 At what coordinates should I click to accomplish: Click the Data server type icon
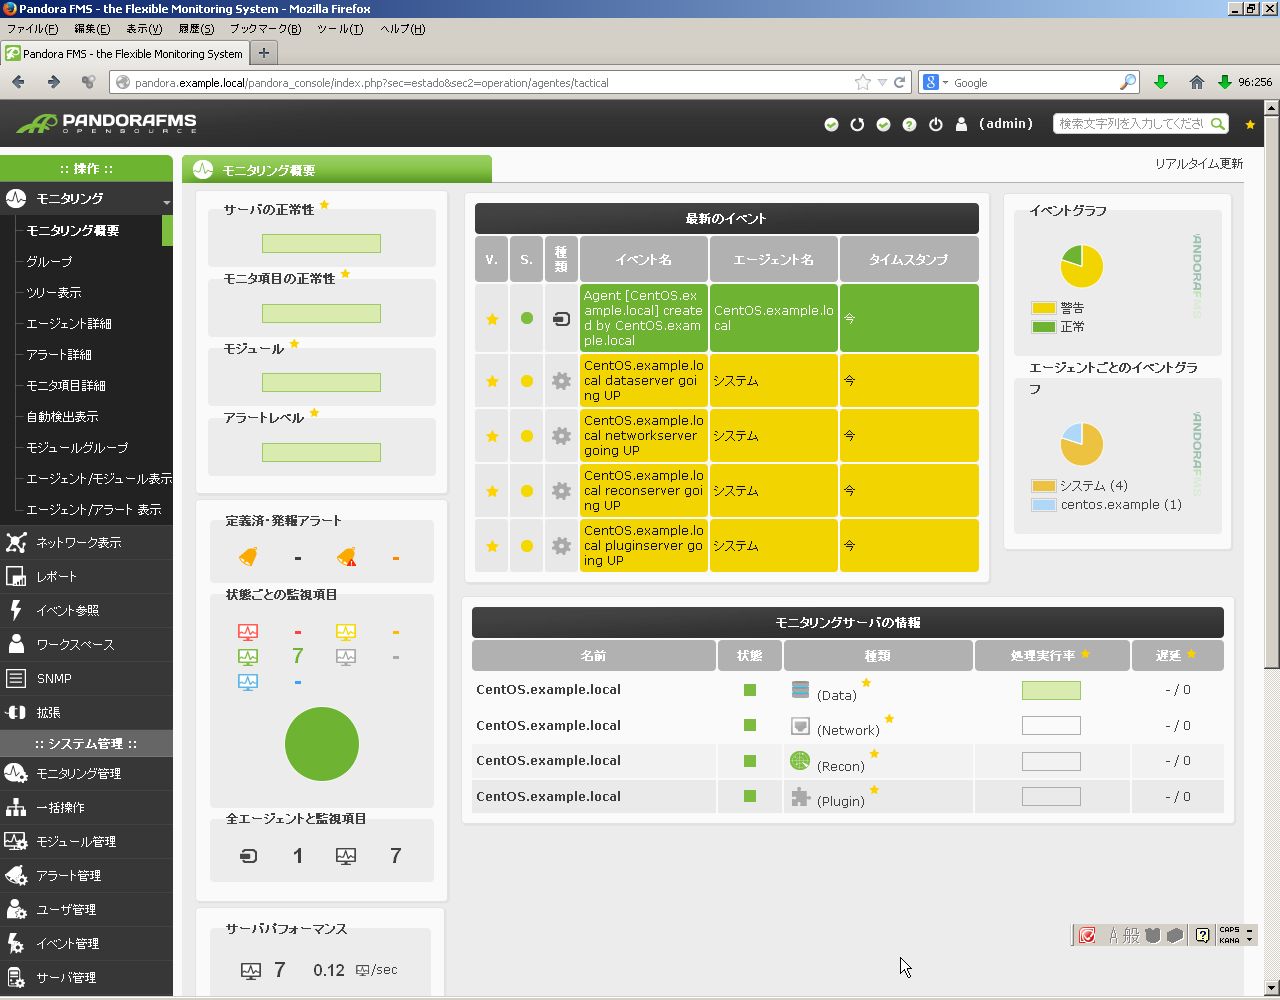coord(800,689)
